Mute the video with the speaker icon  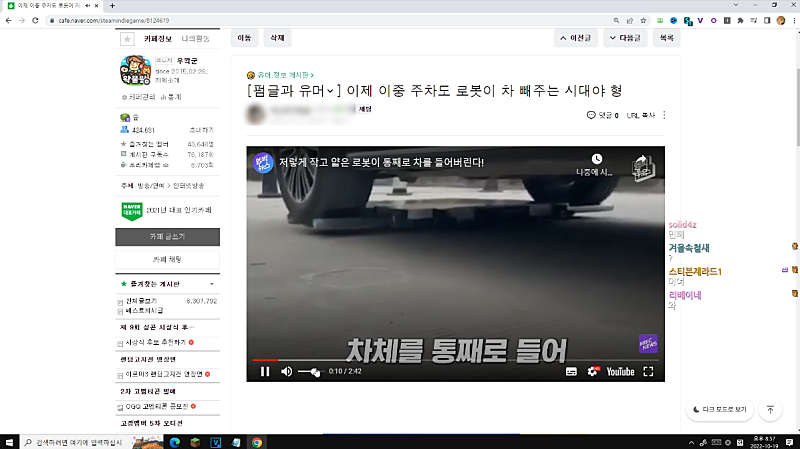coord(287,371)
